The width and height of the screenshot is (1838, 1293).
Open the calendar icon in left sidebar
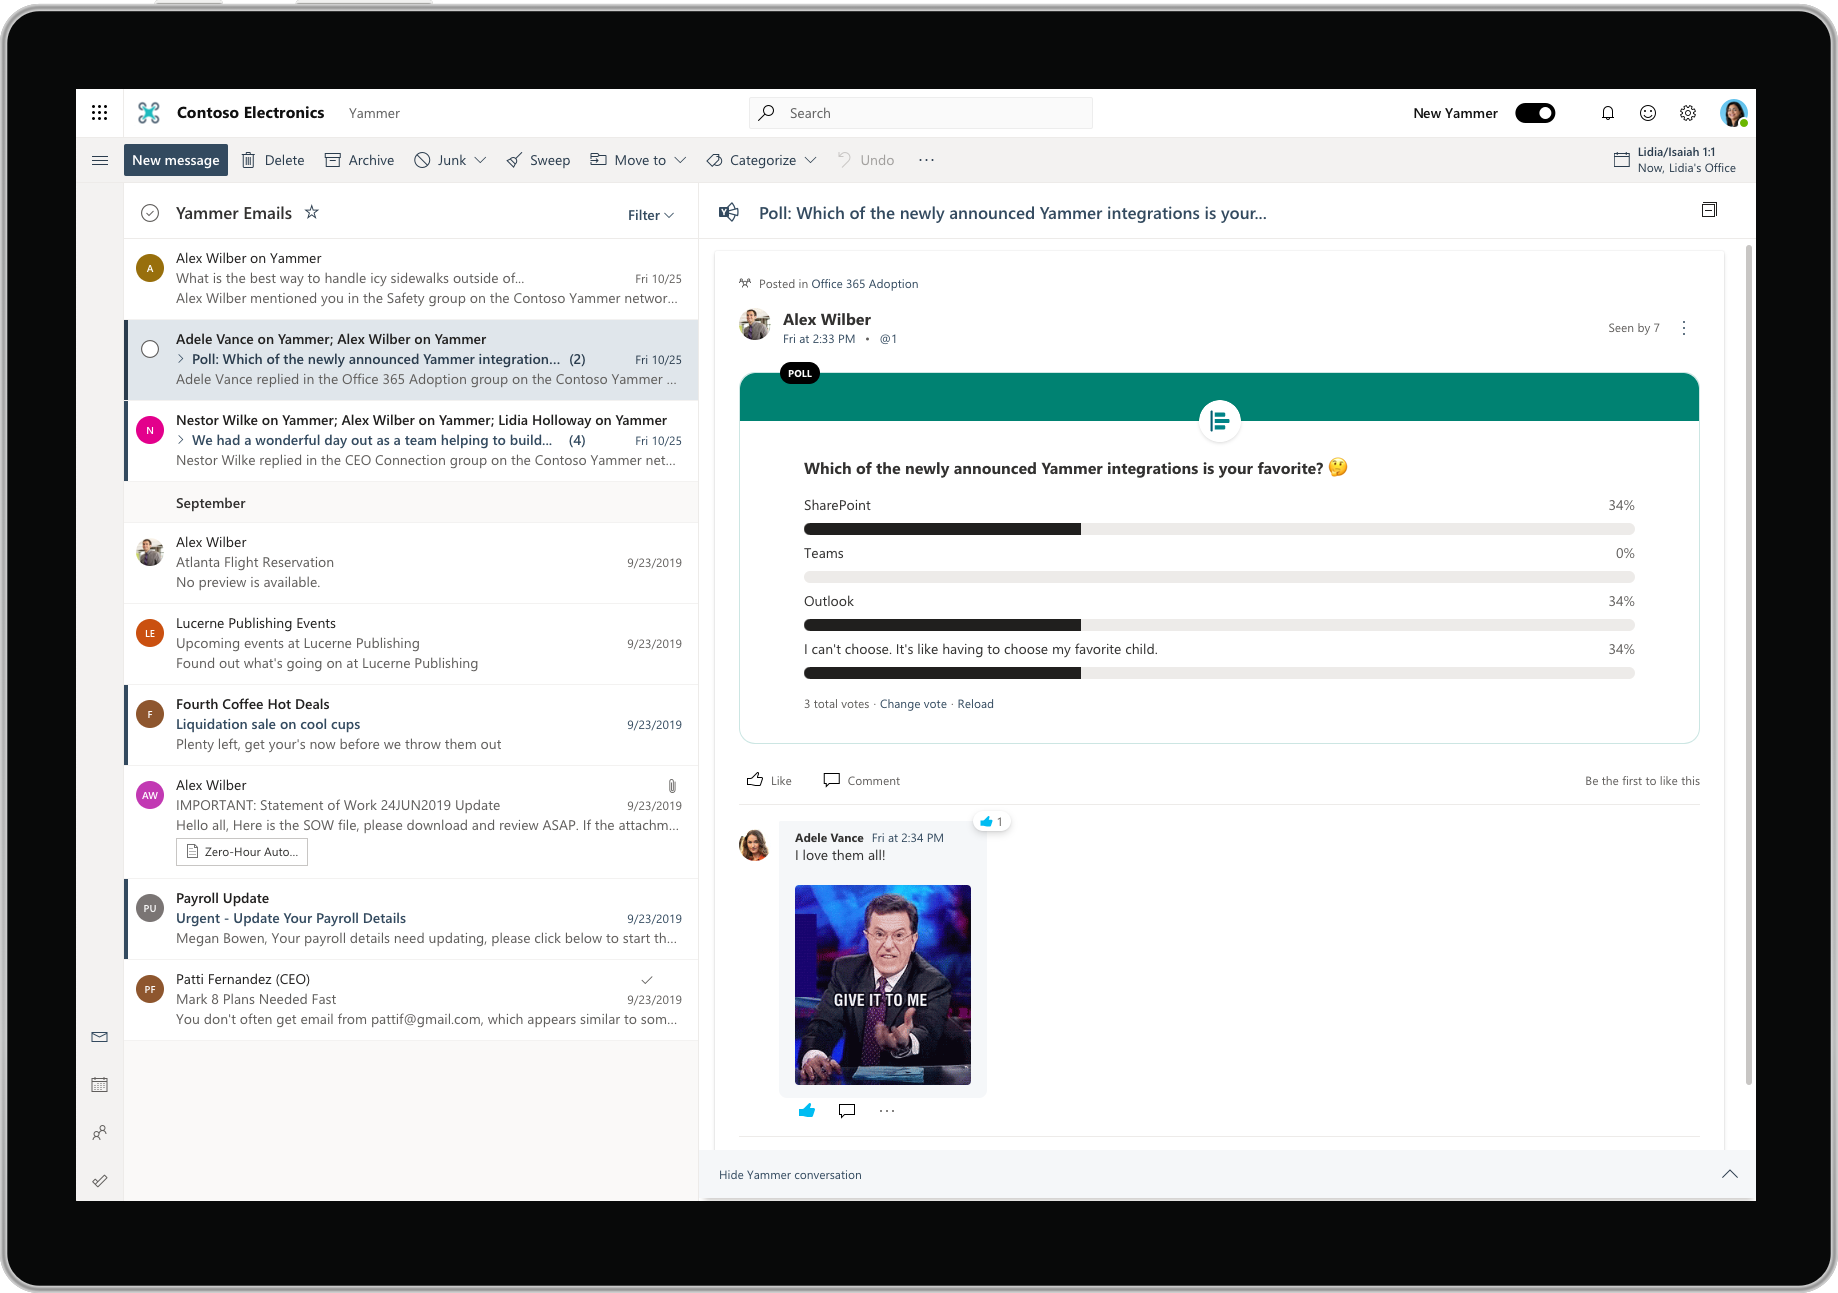coord(99,1085)
